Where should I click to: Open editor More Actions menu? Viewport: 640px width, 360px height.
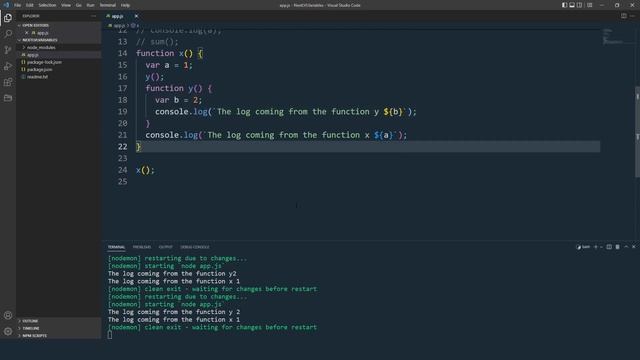[632, 16]
